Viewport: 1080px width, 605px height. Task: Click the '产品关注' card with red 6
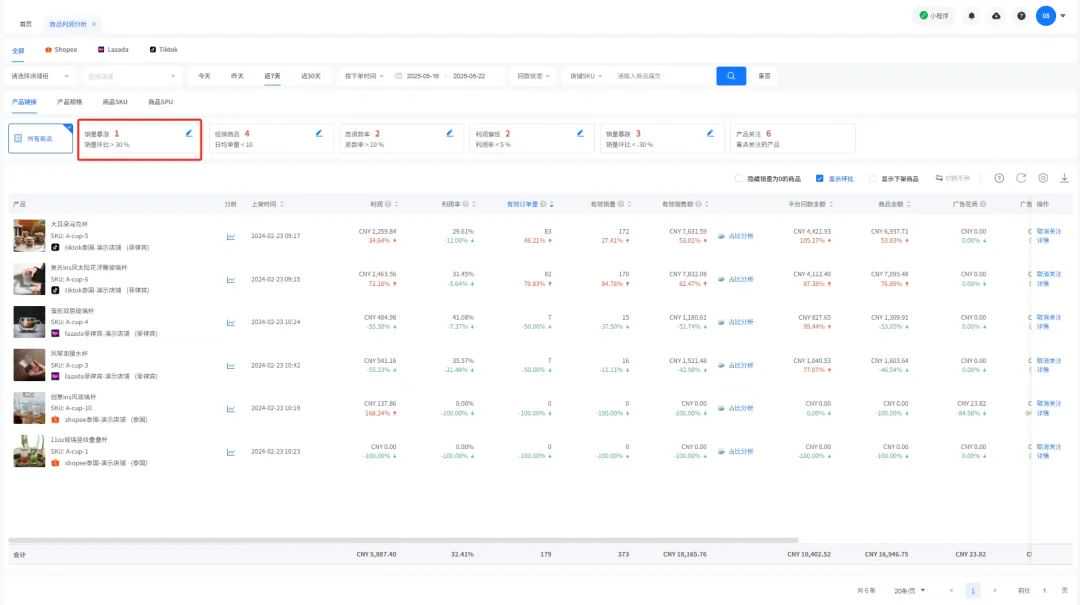[x=792, y=139]
